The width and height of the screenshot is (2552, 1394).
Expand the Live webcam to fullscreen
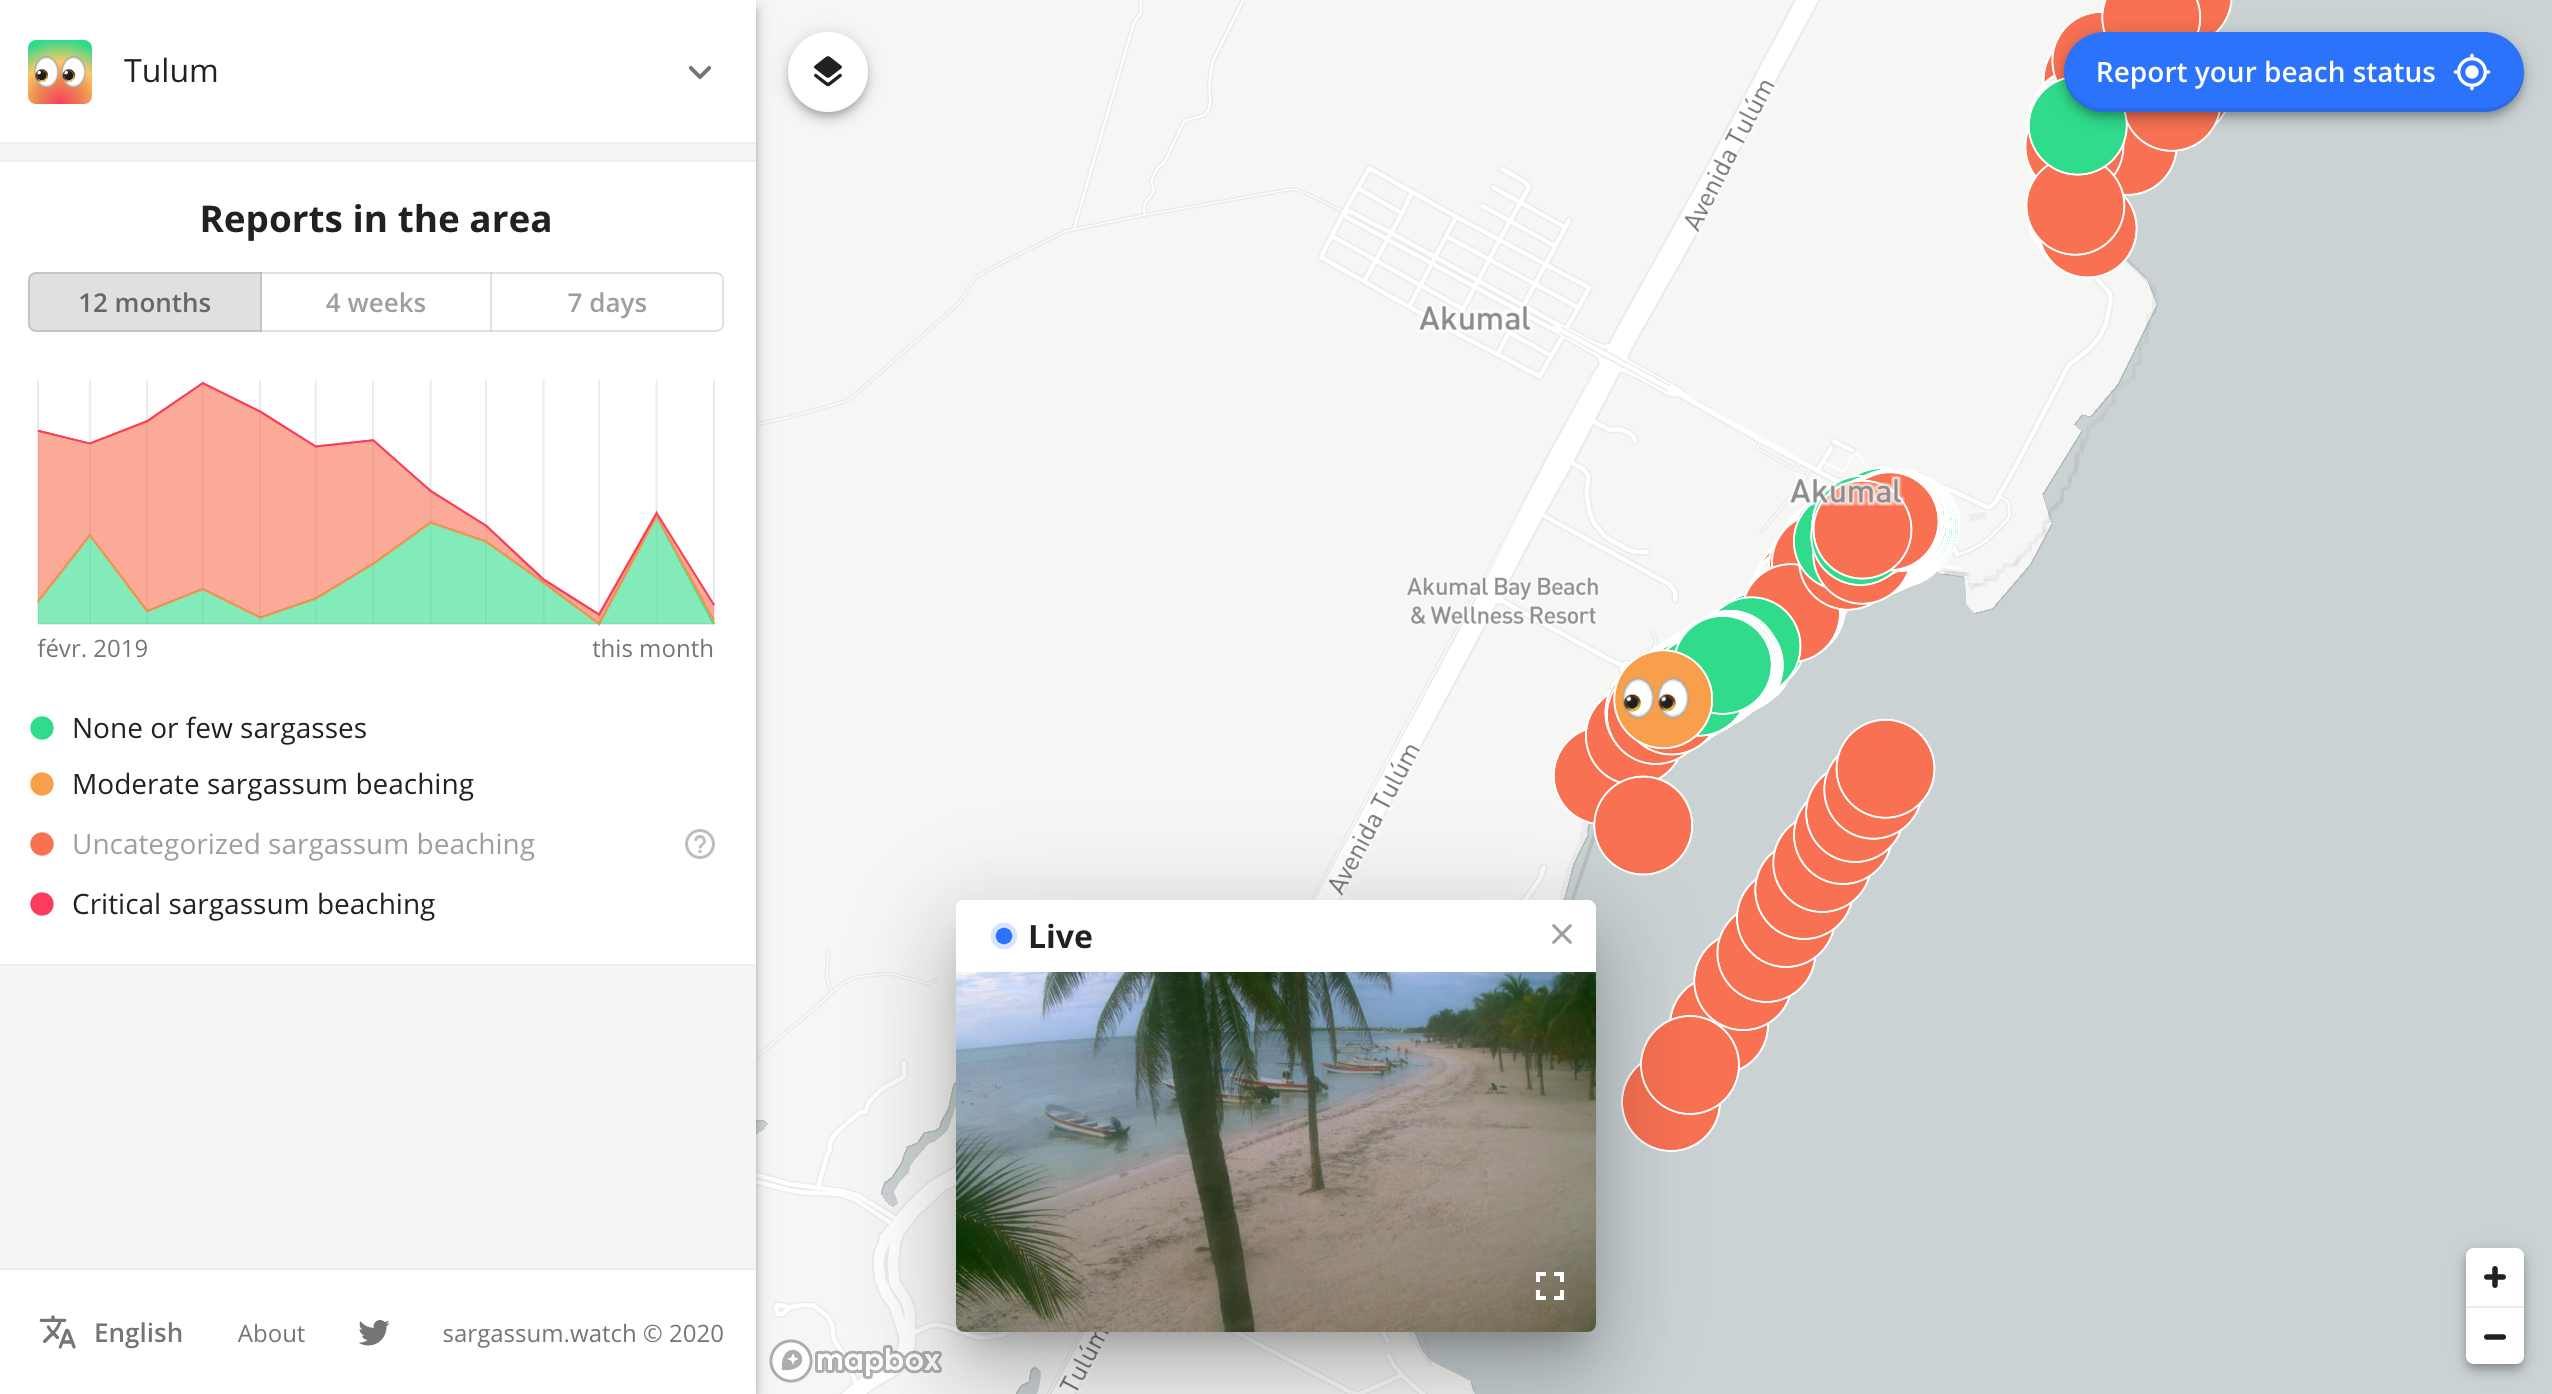click(x=1548, y=1286)
